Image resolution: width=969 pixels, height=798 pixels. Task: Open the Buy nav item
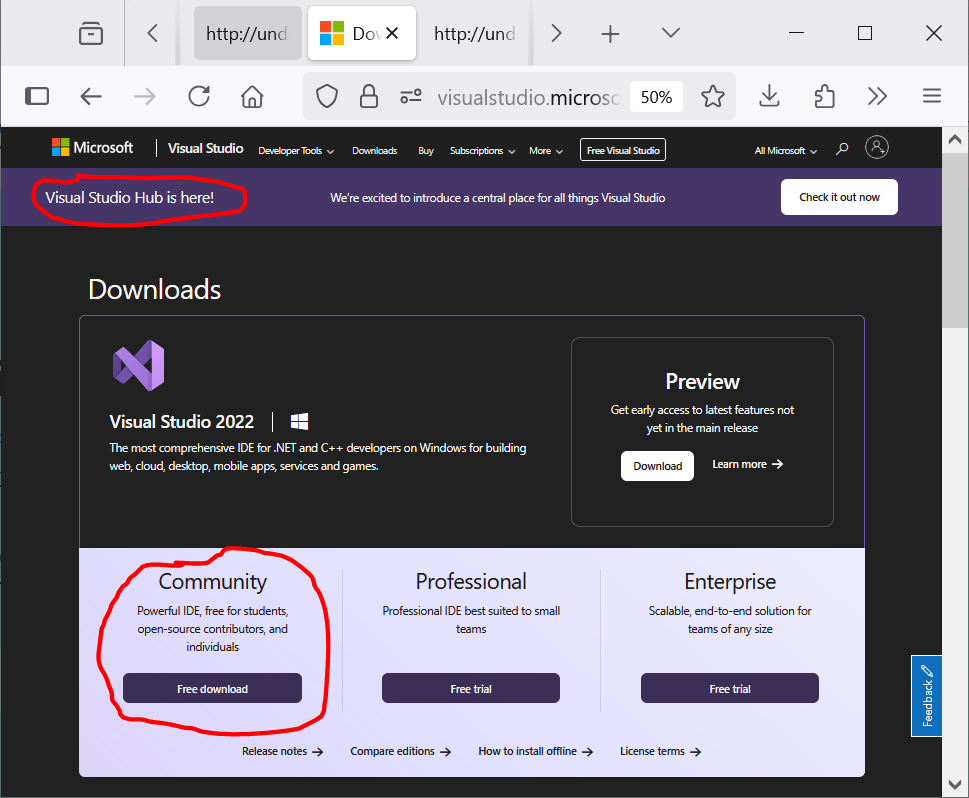426,151
